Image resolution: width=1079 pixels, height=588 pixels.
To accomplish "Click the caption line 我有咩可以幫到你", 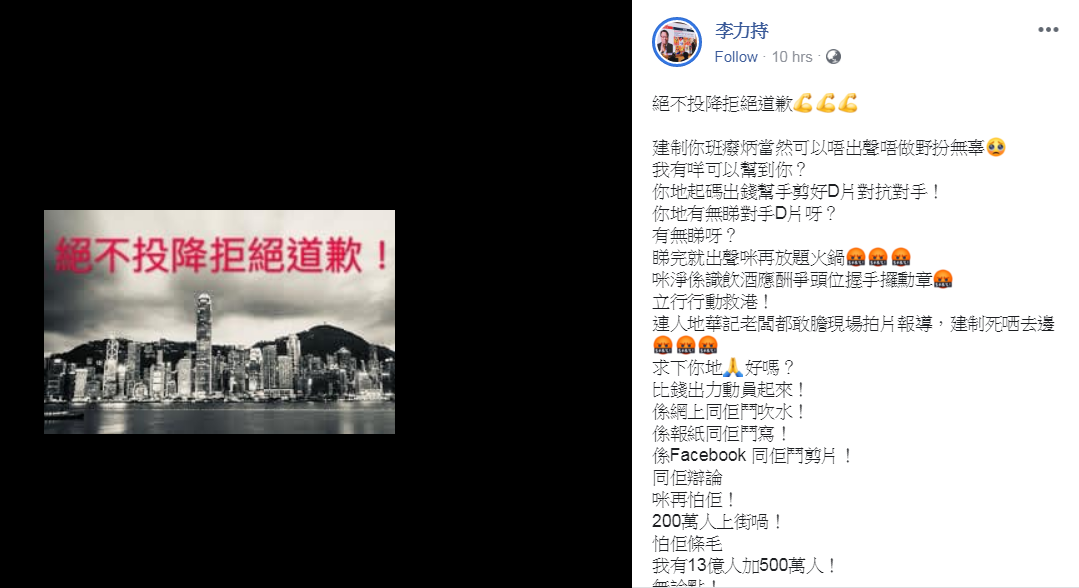I will coord(729,169).
